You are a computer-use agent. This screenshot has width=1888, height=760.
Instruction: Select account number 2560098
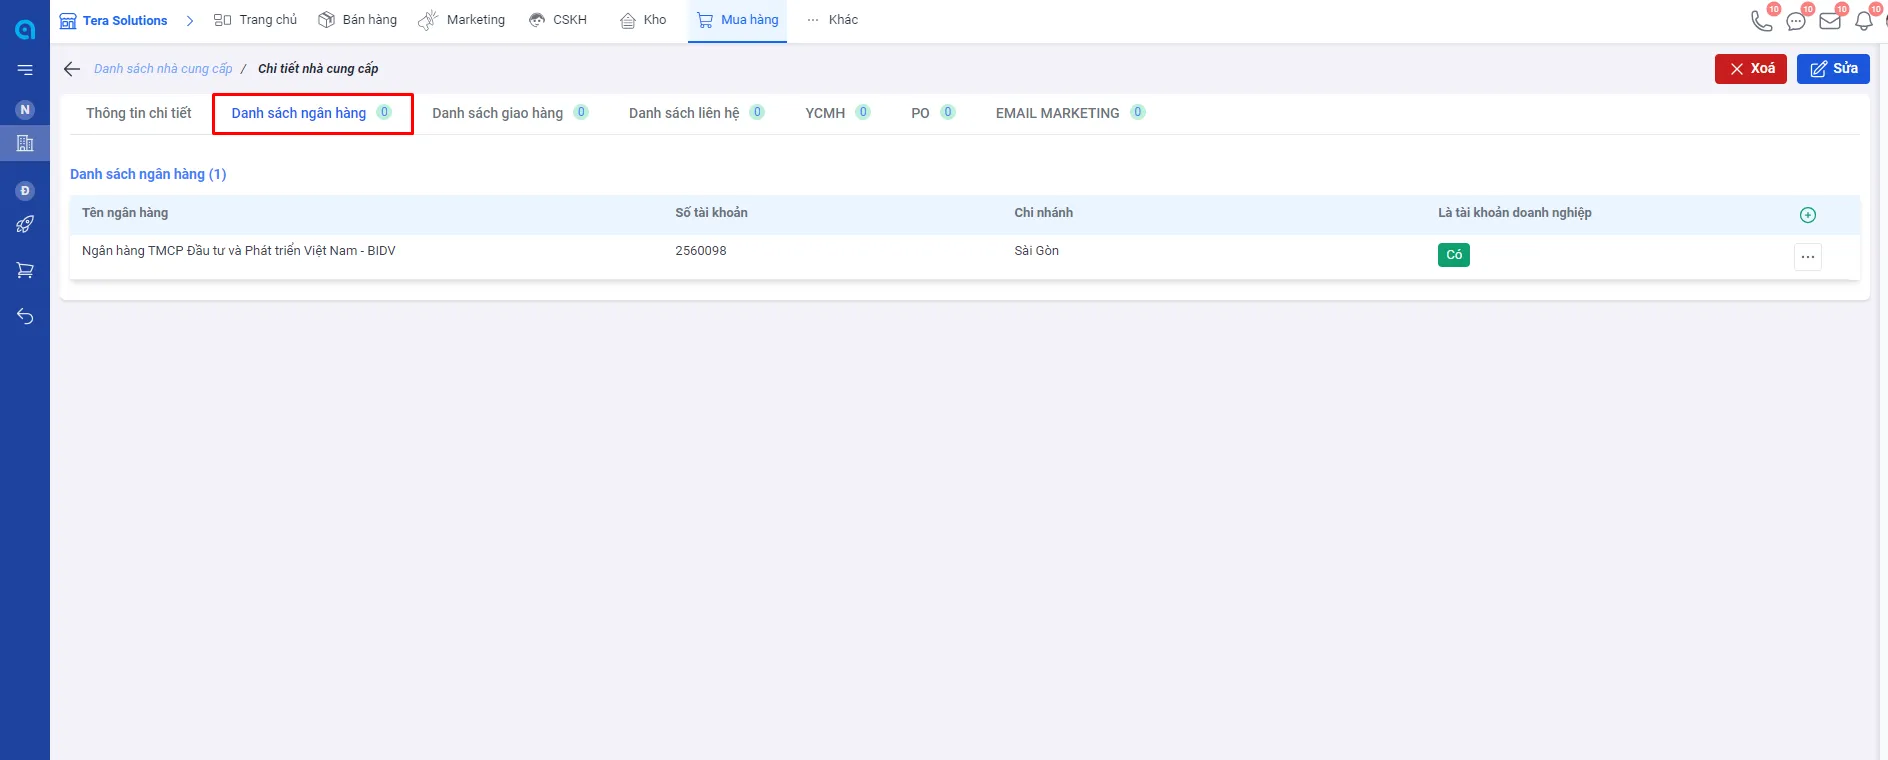(x=701, y=251)
